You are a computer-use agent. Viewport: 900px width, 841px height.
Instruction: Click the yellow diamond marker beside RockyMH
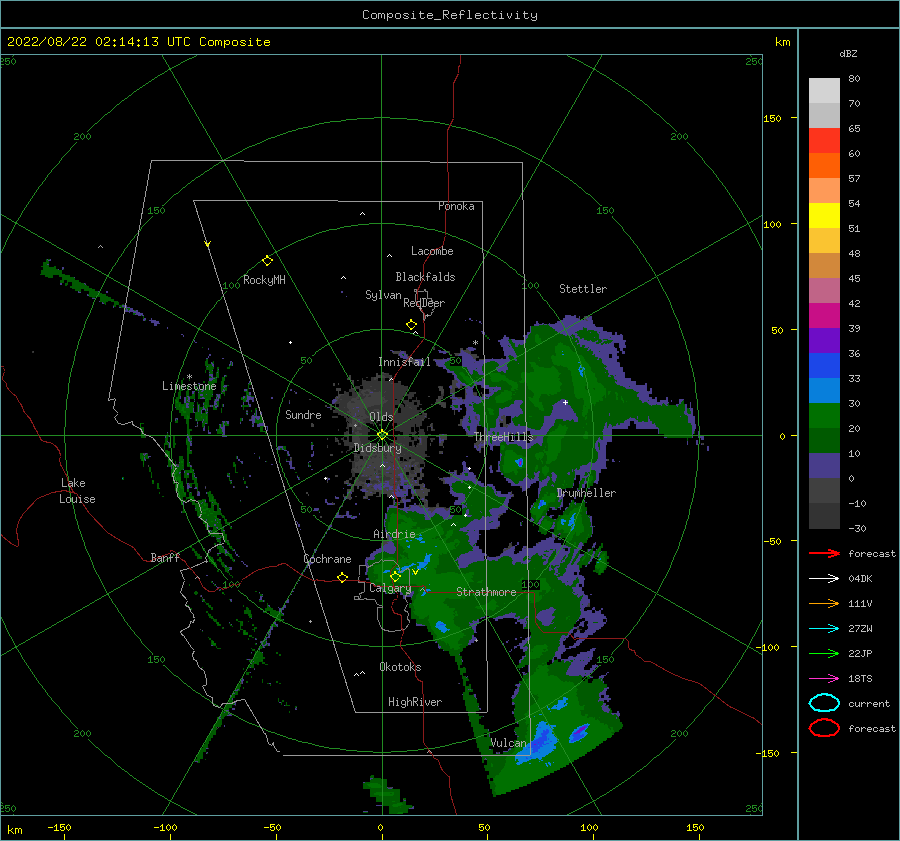(x=267, y=261)
